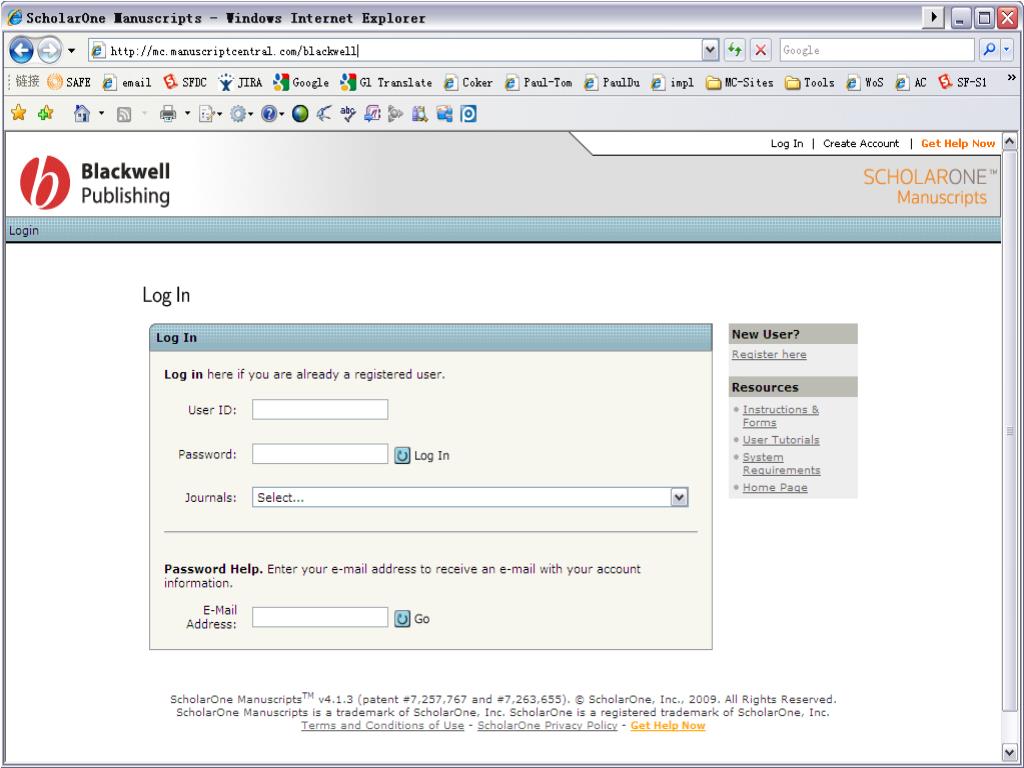Click the globe icon in command bar
This screenshot has height=768, width=1024.
pos(300,114)
